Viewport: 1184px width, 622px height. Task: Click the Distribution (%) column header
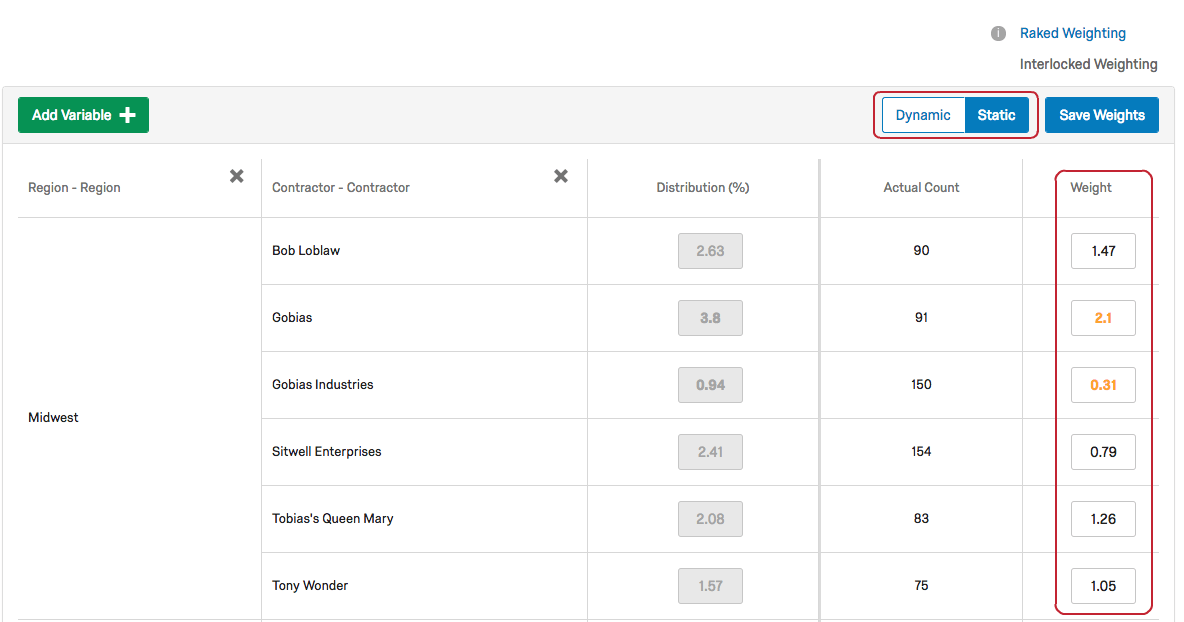(x=703, y=187)
